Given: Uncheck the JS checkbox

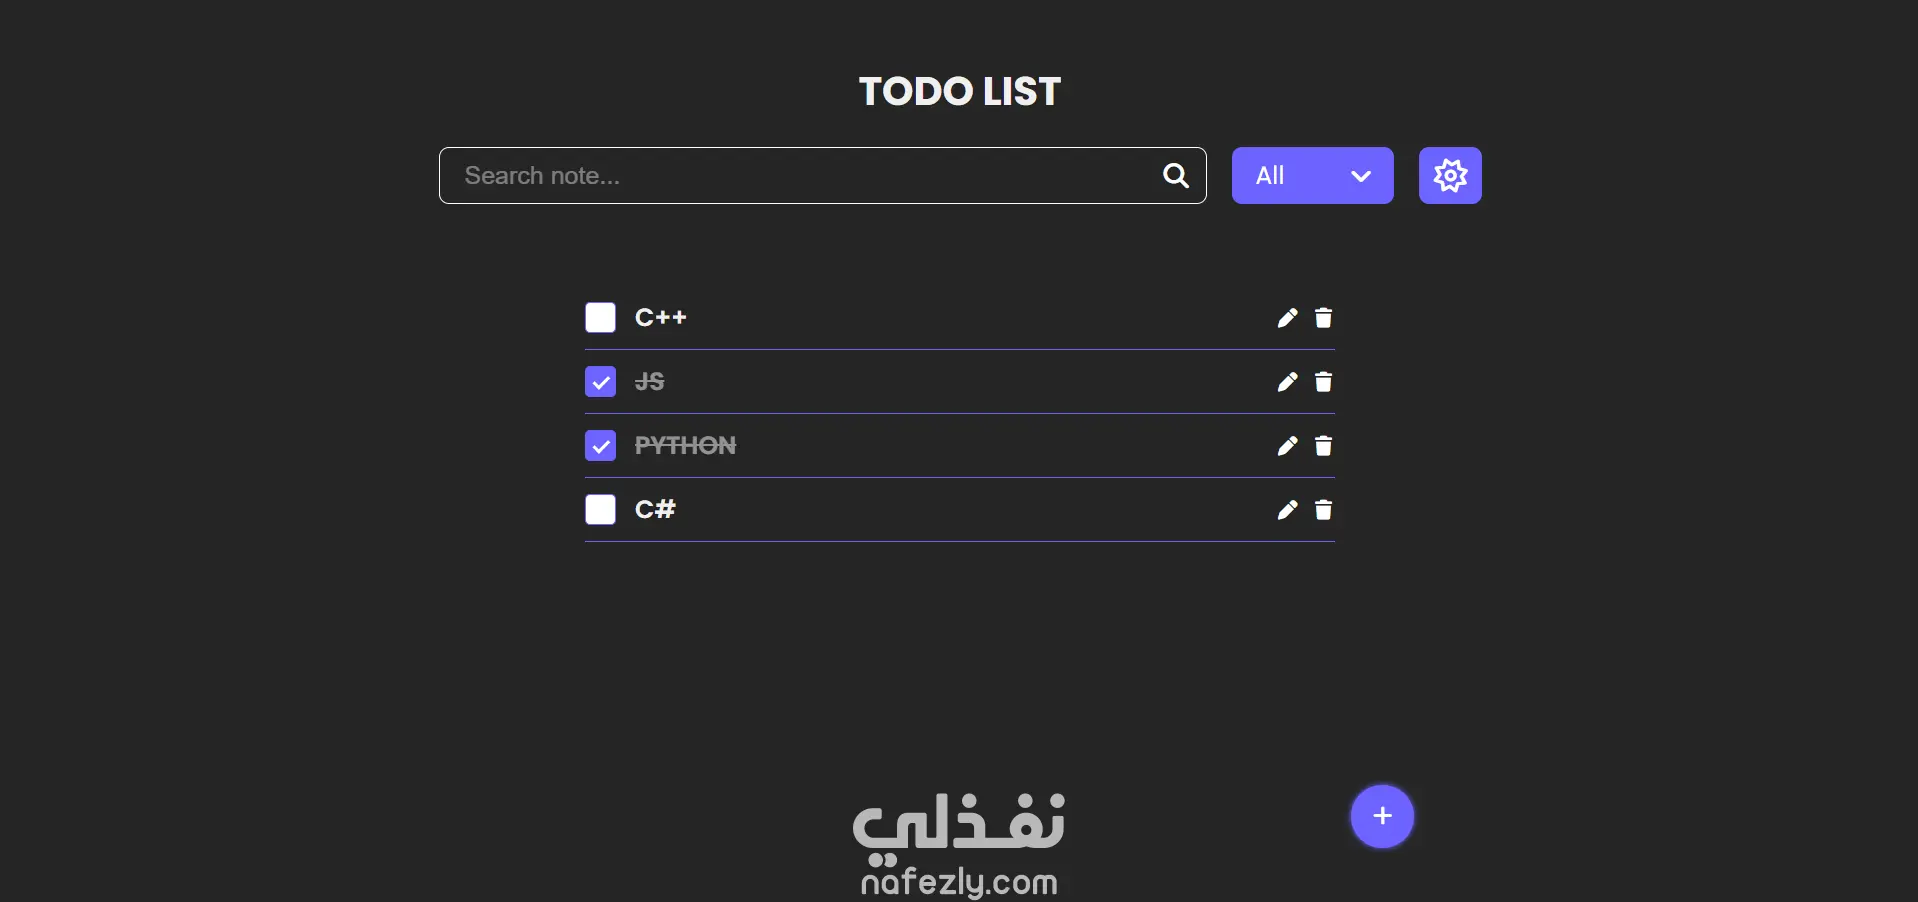Looking at the screenshot, I should [x=600, y=382].
